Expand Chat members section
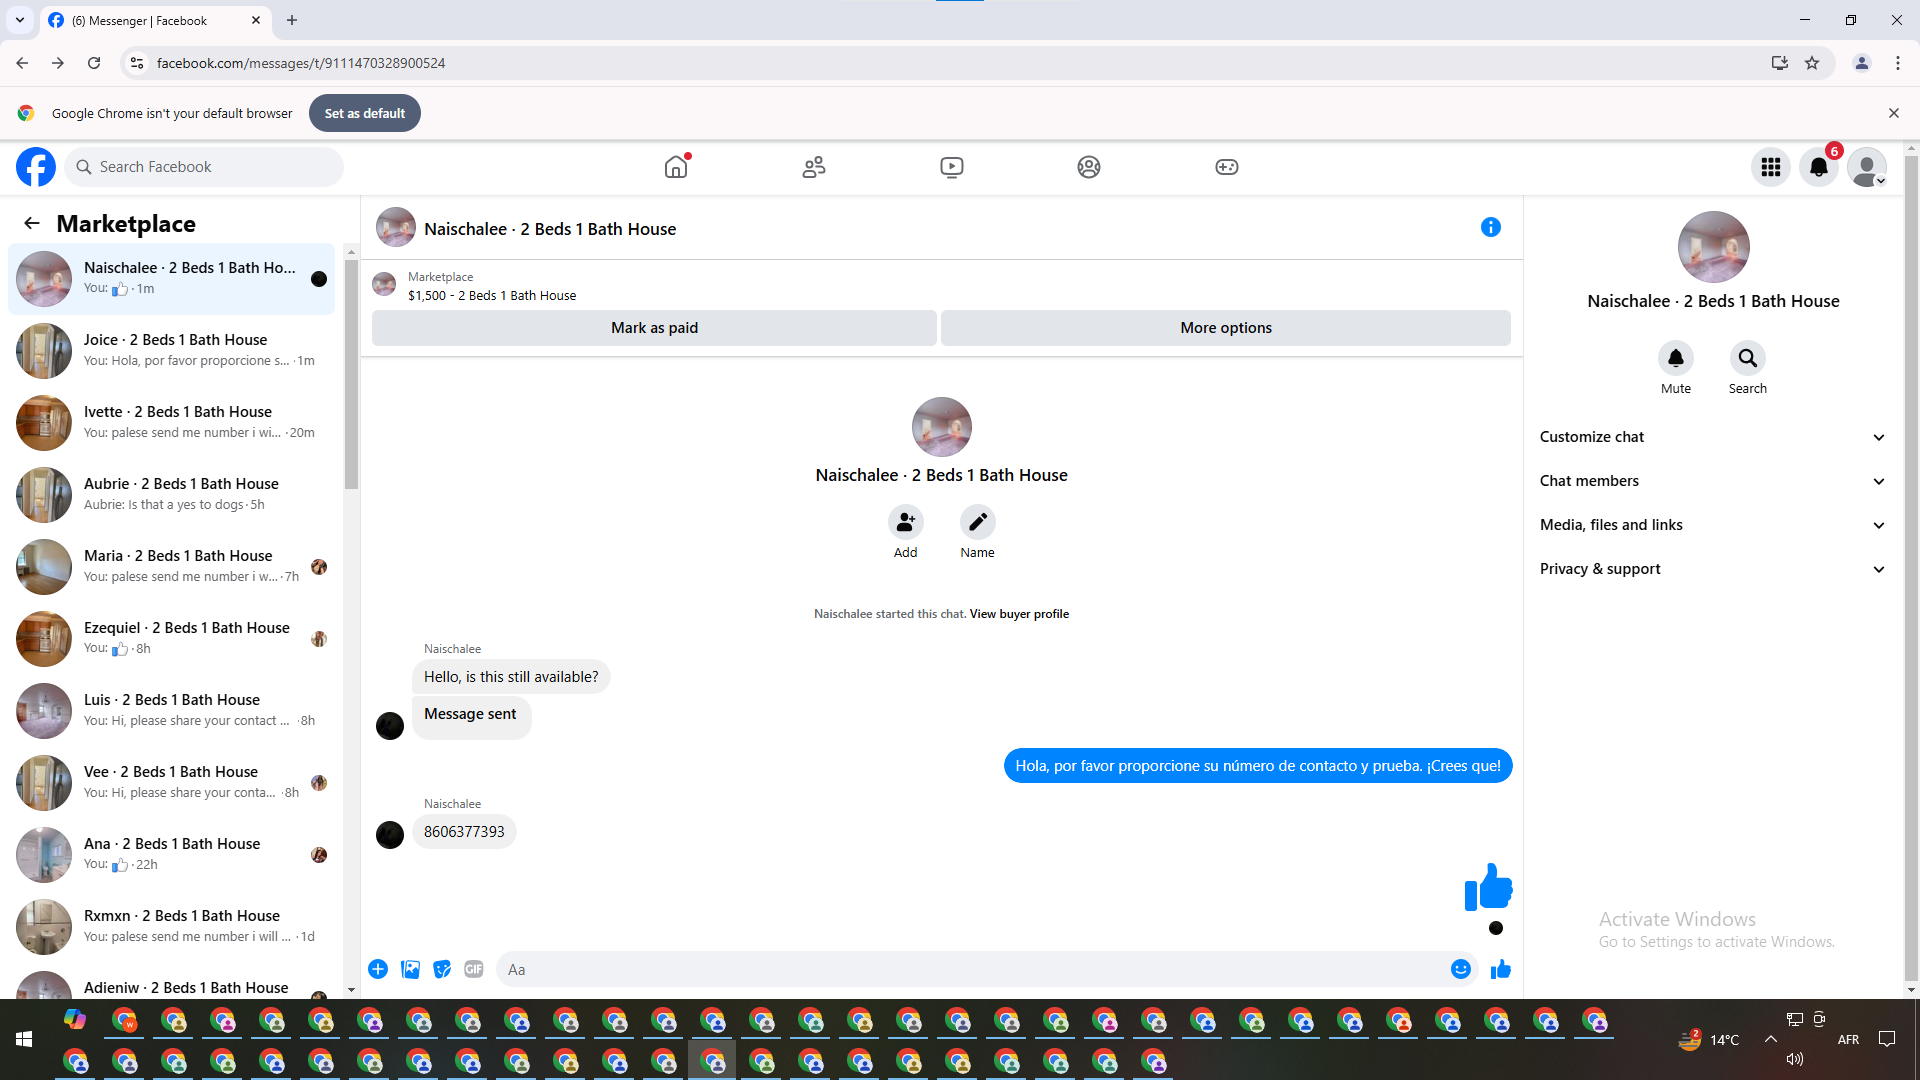The height and width of the screenshot is (1080, 1920). (1713, 481)
